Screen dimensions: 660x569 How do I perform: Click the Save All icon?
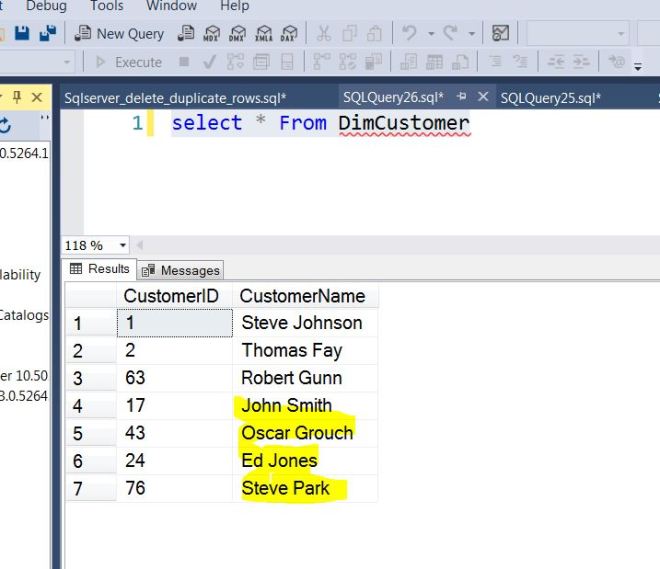(47, 34)
